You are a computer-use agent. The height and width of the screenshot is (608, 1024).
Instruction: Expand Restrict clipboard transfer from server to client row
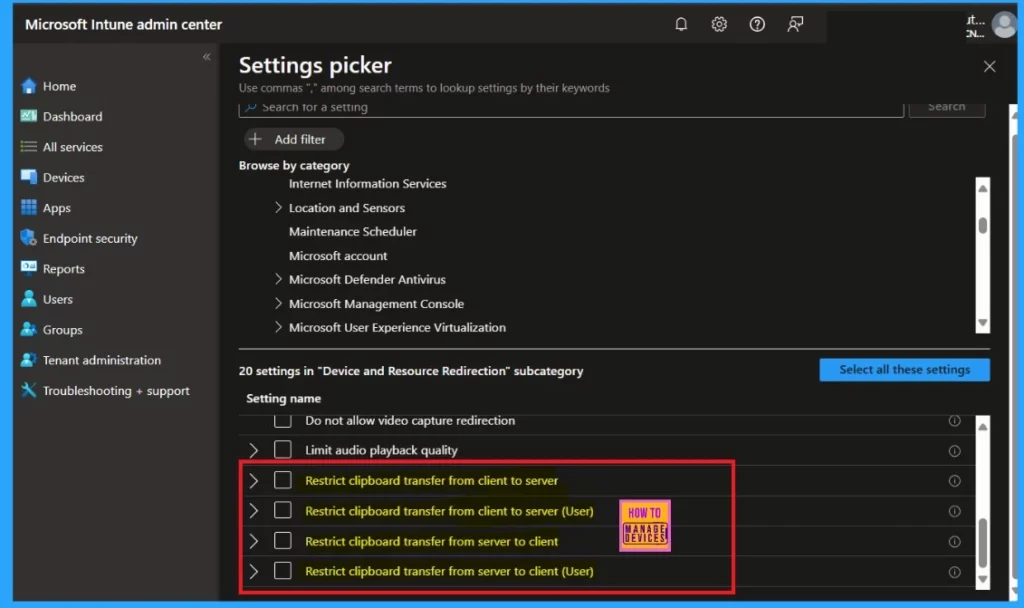(x=253, y=541)
